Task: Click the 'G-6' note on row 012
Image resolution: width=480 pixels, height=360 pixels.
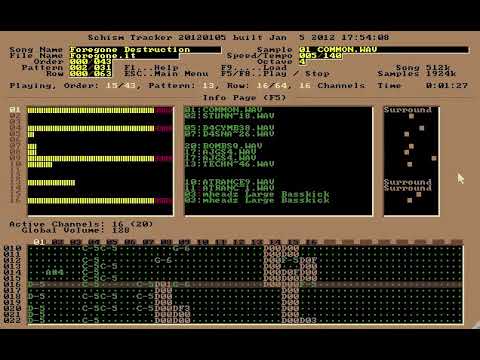Action: 163,260
